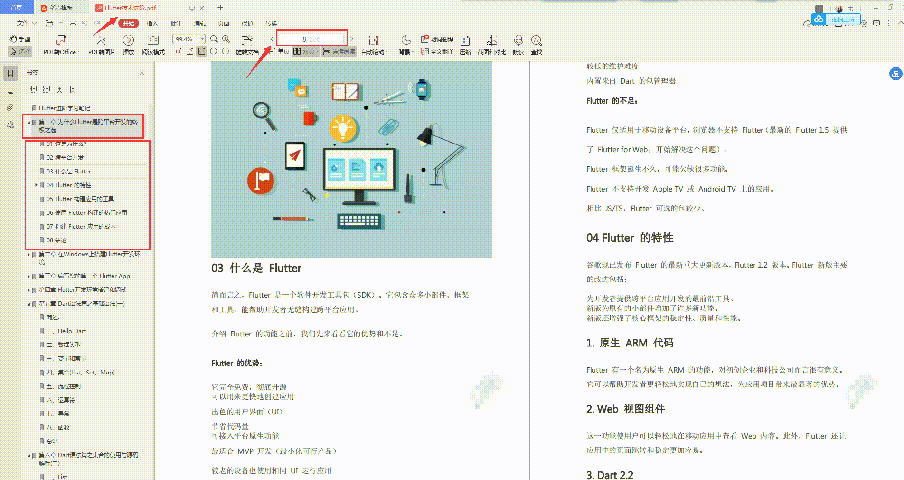Click the '03 什么是 Flutter' heading in document
The height and width of the screenshot is (480, 904).
256,268
